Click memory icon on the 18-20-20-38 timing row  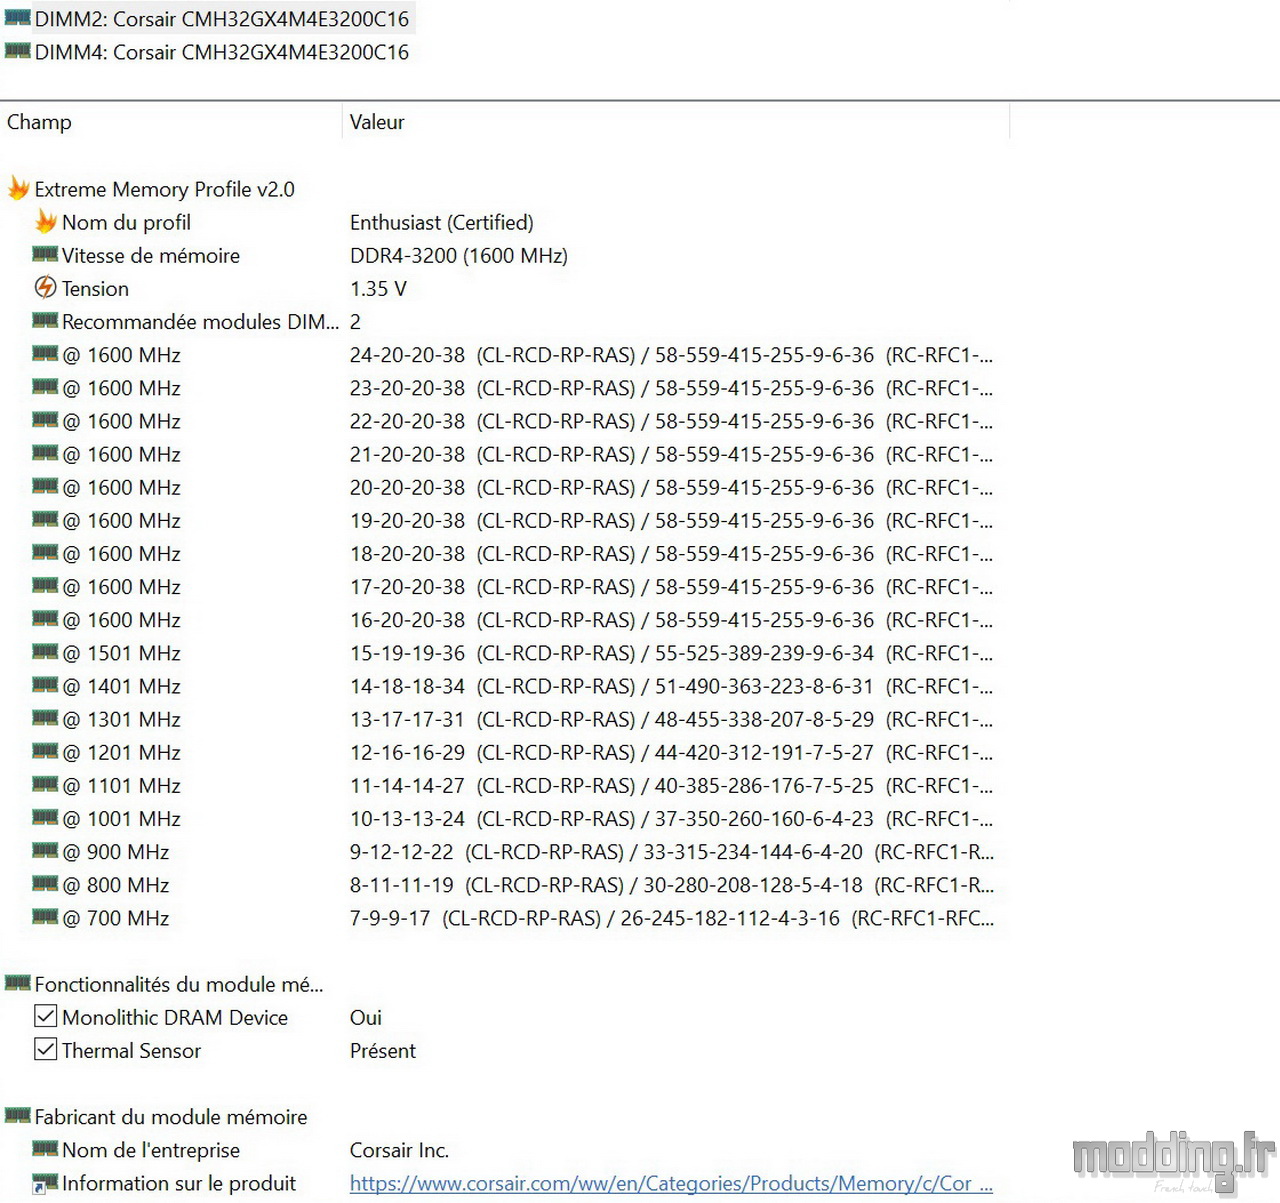click(45, 551)
